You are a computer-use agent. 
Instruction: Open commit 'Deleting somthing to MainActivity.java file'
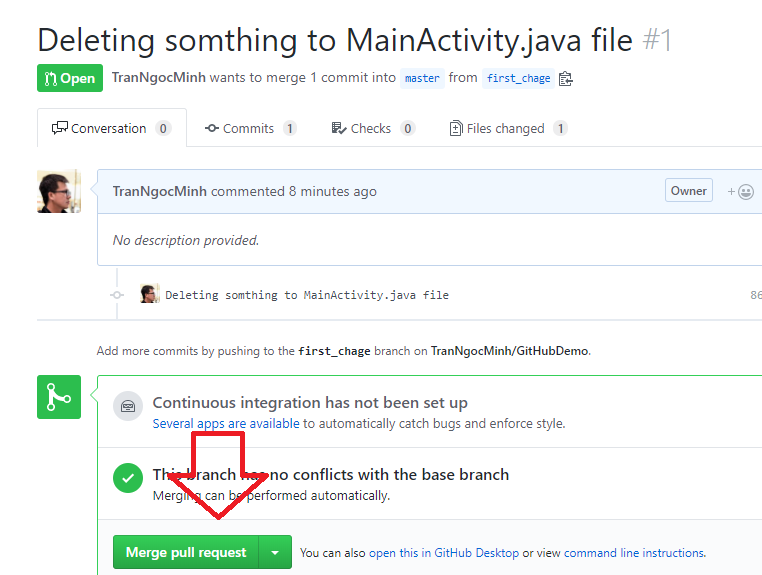pos(307,295)
